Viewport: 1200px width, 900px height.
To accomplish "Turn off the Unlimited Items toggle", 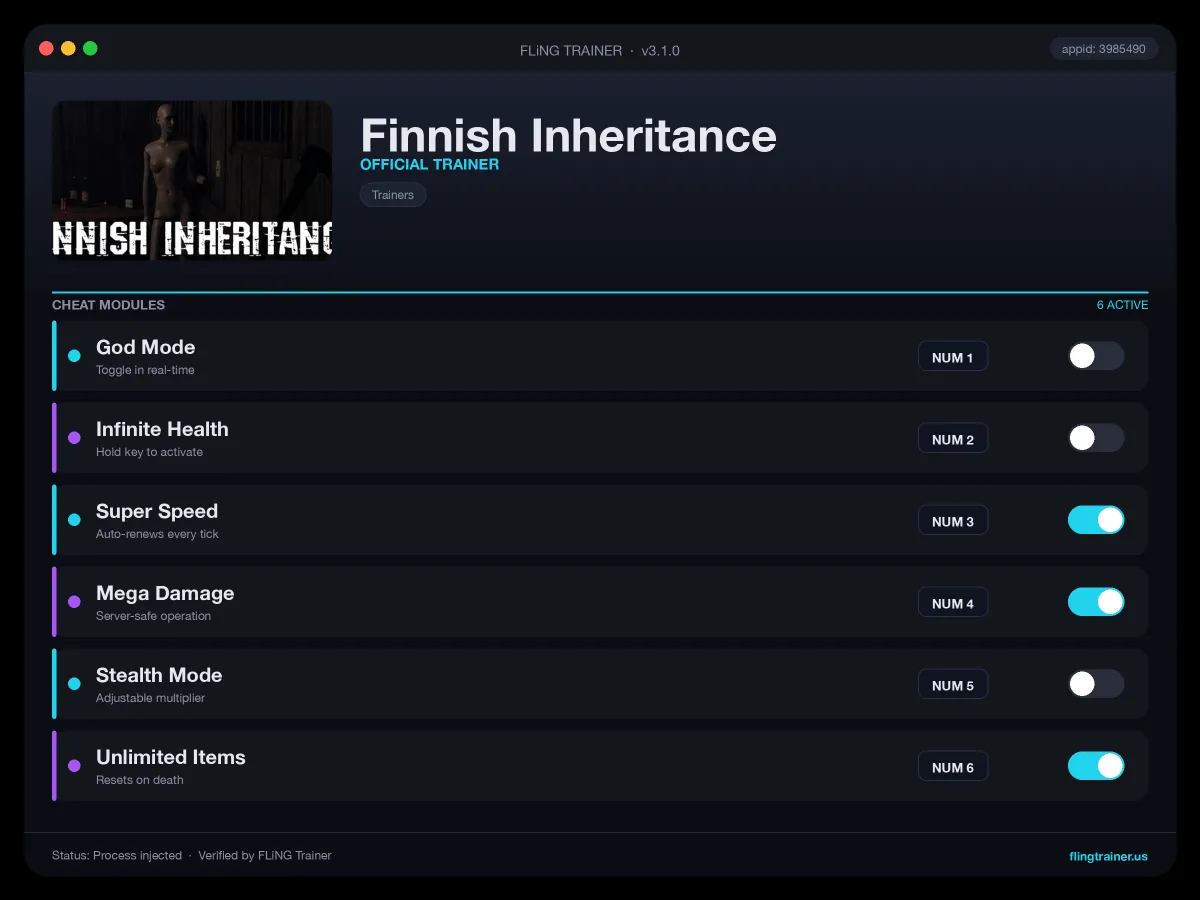I will coord(1096,766).
